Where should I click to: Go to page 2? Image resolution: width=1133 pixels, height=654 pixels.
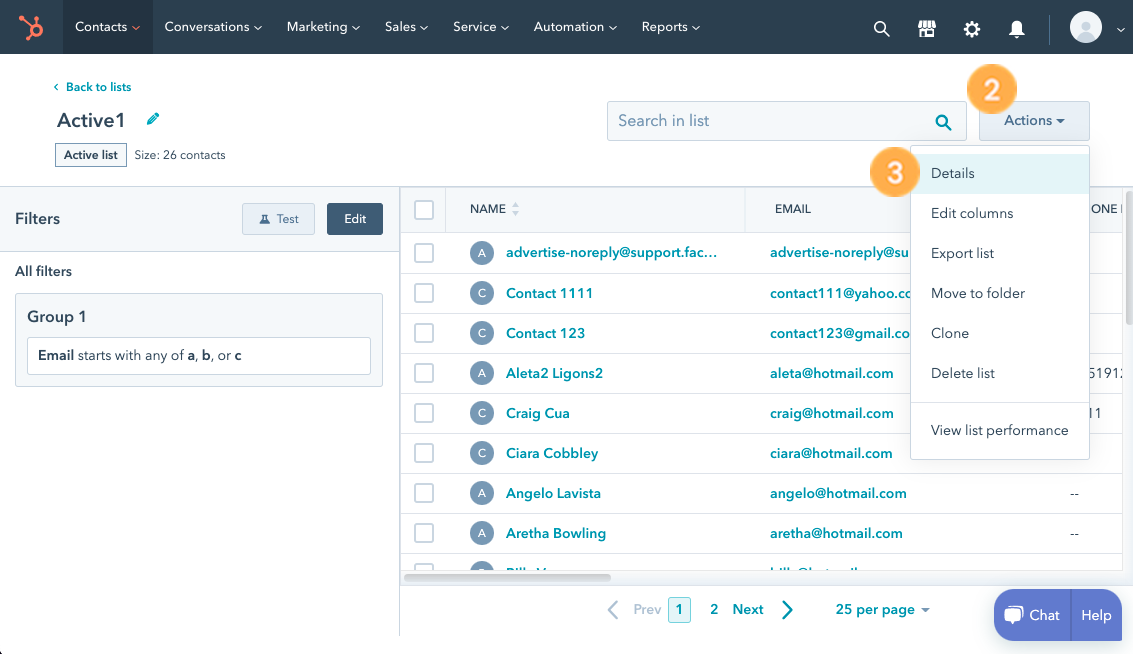coord(714,610)
